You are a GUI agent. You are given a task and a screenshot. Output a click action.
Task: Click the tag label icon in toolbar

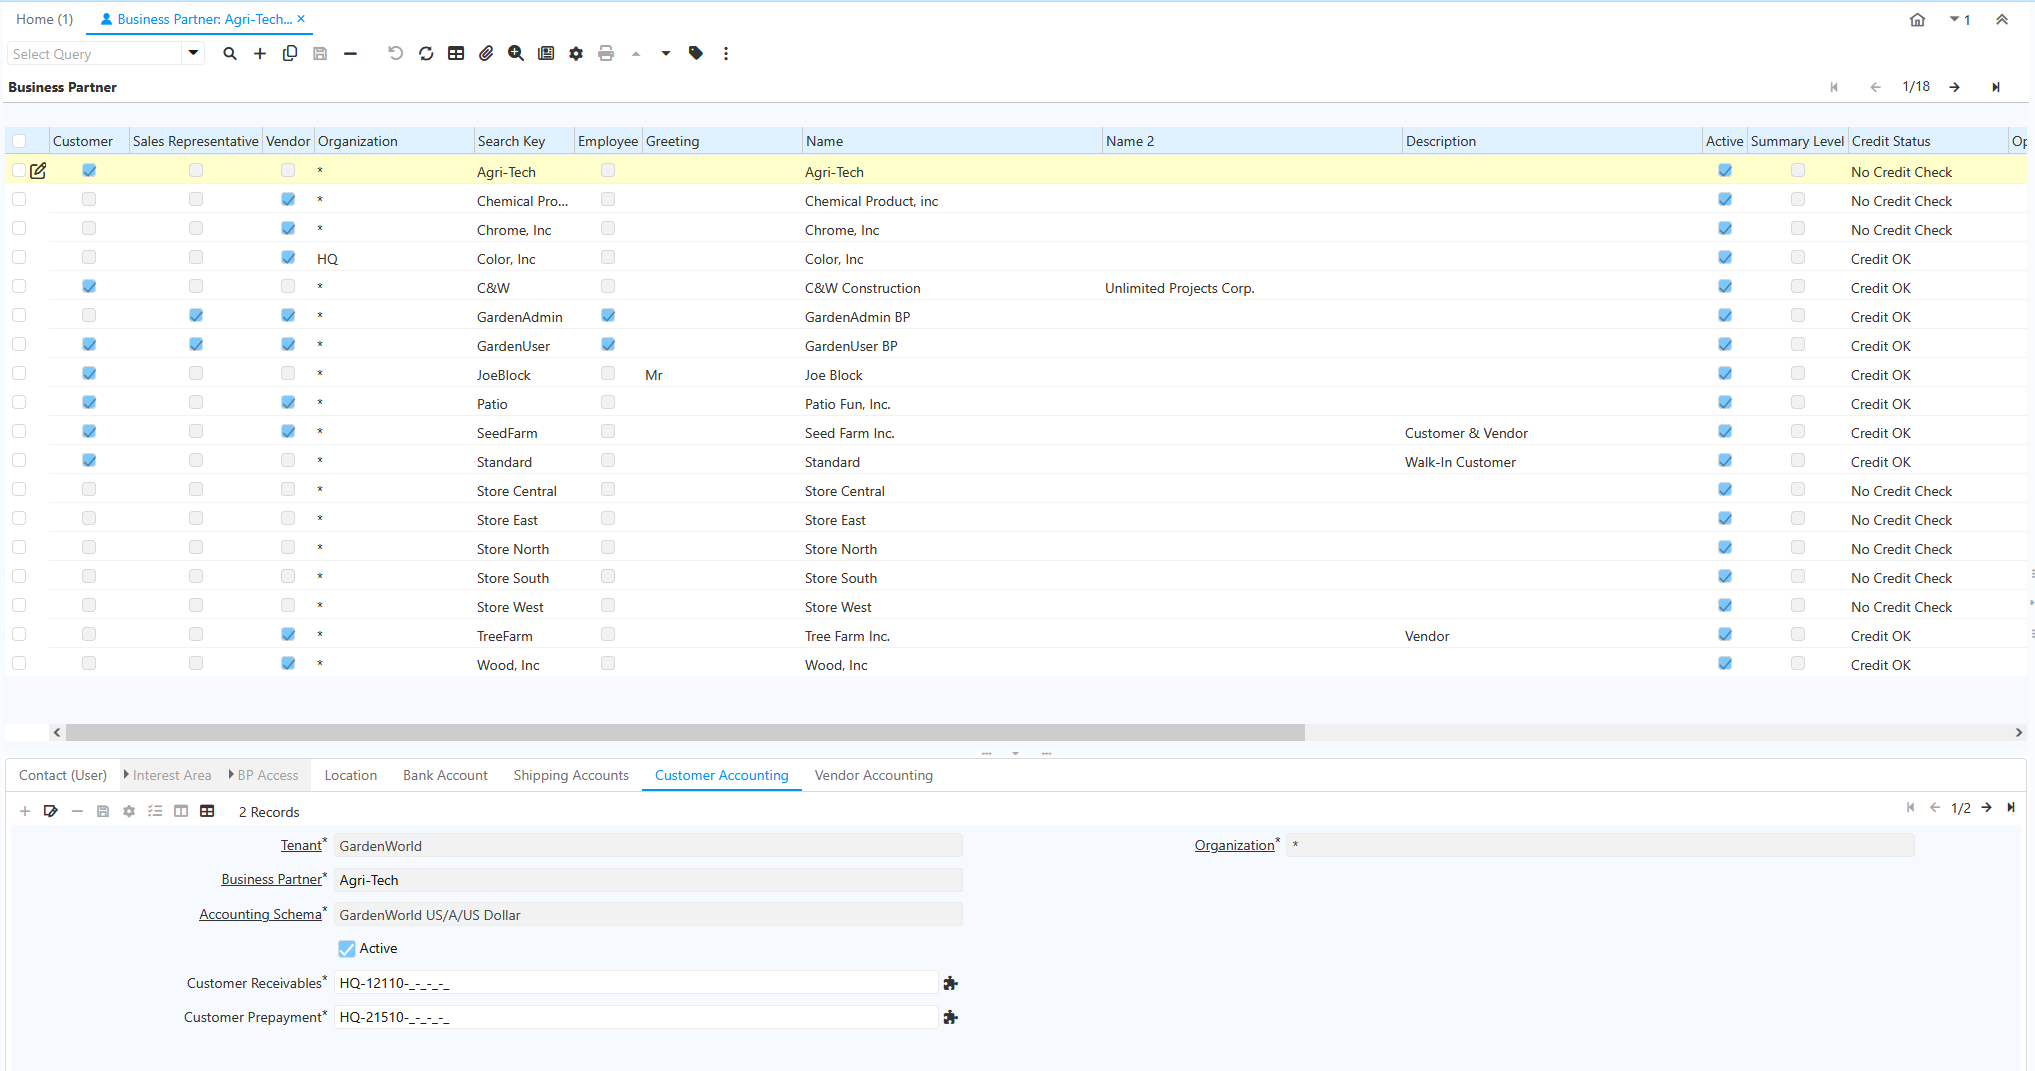pos(696,54)
